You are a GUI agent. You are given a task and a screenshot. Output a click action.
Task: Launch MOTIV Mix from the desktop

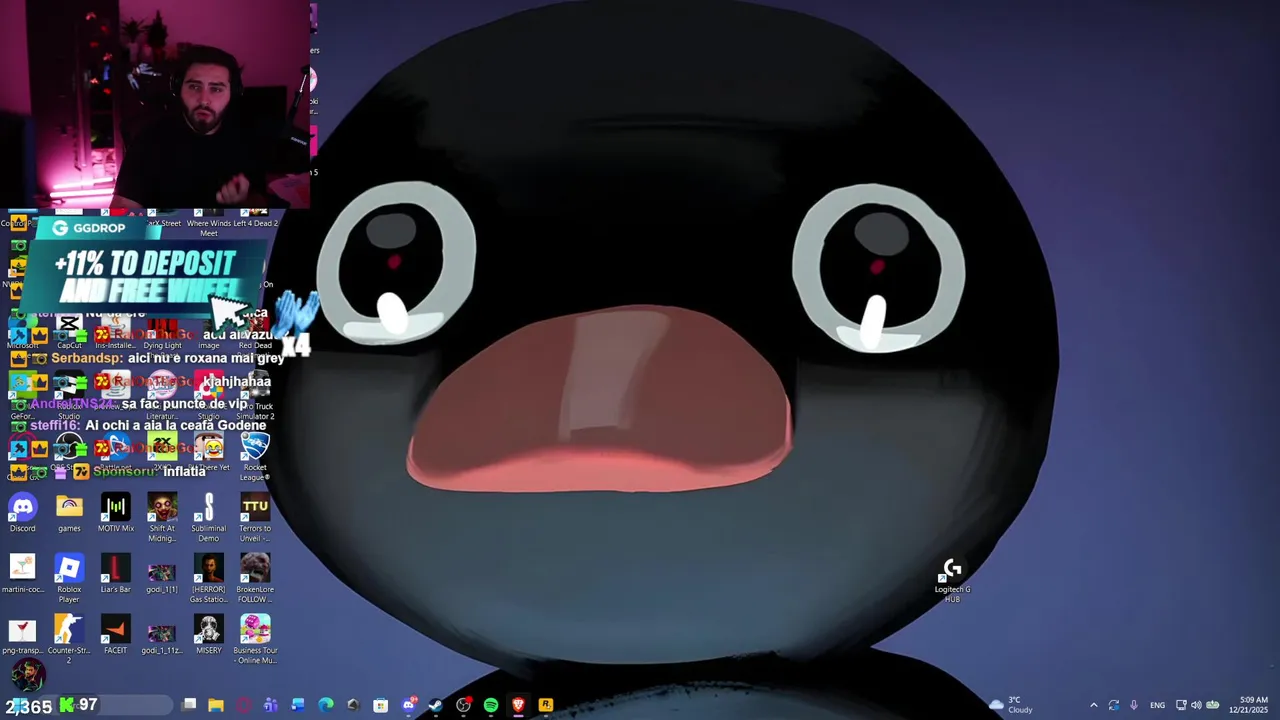pyautogui.click(x=115, y=514)
